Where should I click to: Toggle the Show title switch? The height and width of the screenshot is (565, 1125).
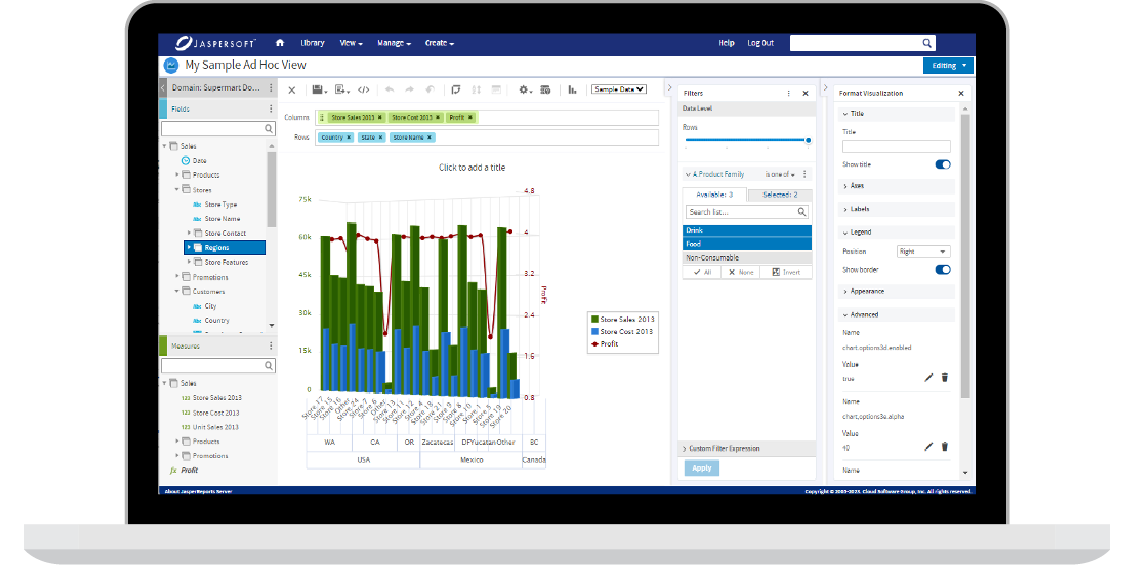942,165
